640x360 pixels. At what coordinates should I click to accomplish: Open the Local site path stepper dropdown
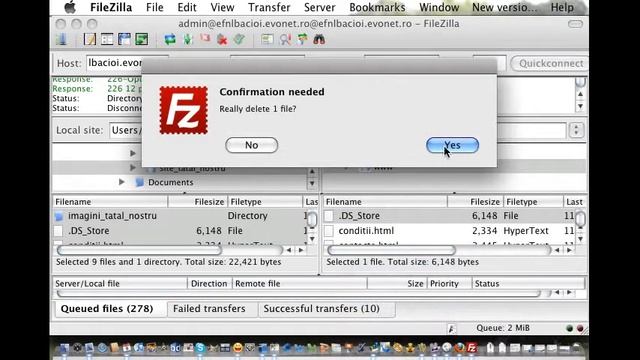[x=576, y=130]
